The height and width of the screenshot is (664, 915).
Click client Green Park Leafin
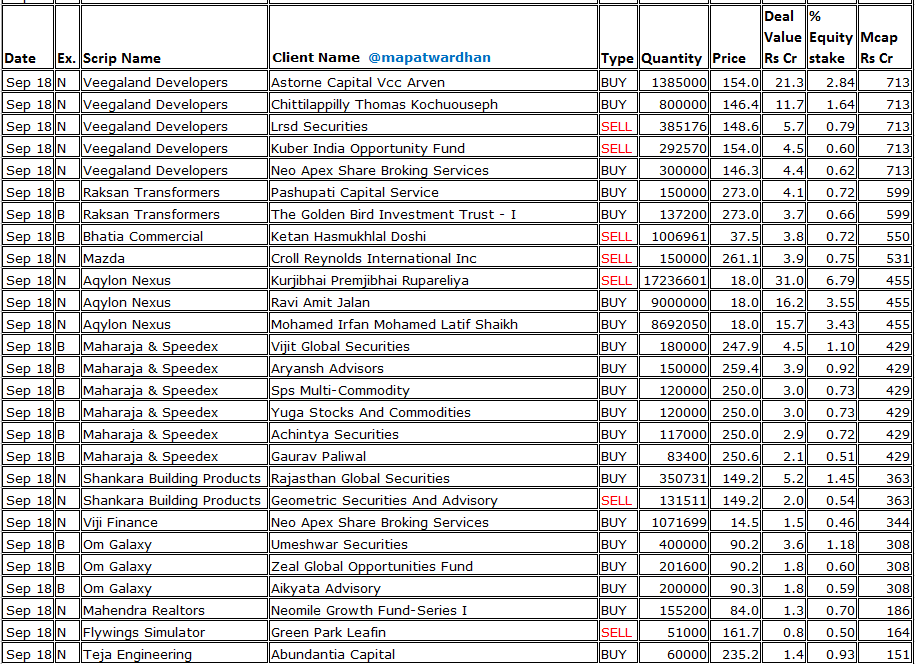328,632
